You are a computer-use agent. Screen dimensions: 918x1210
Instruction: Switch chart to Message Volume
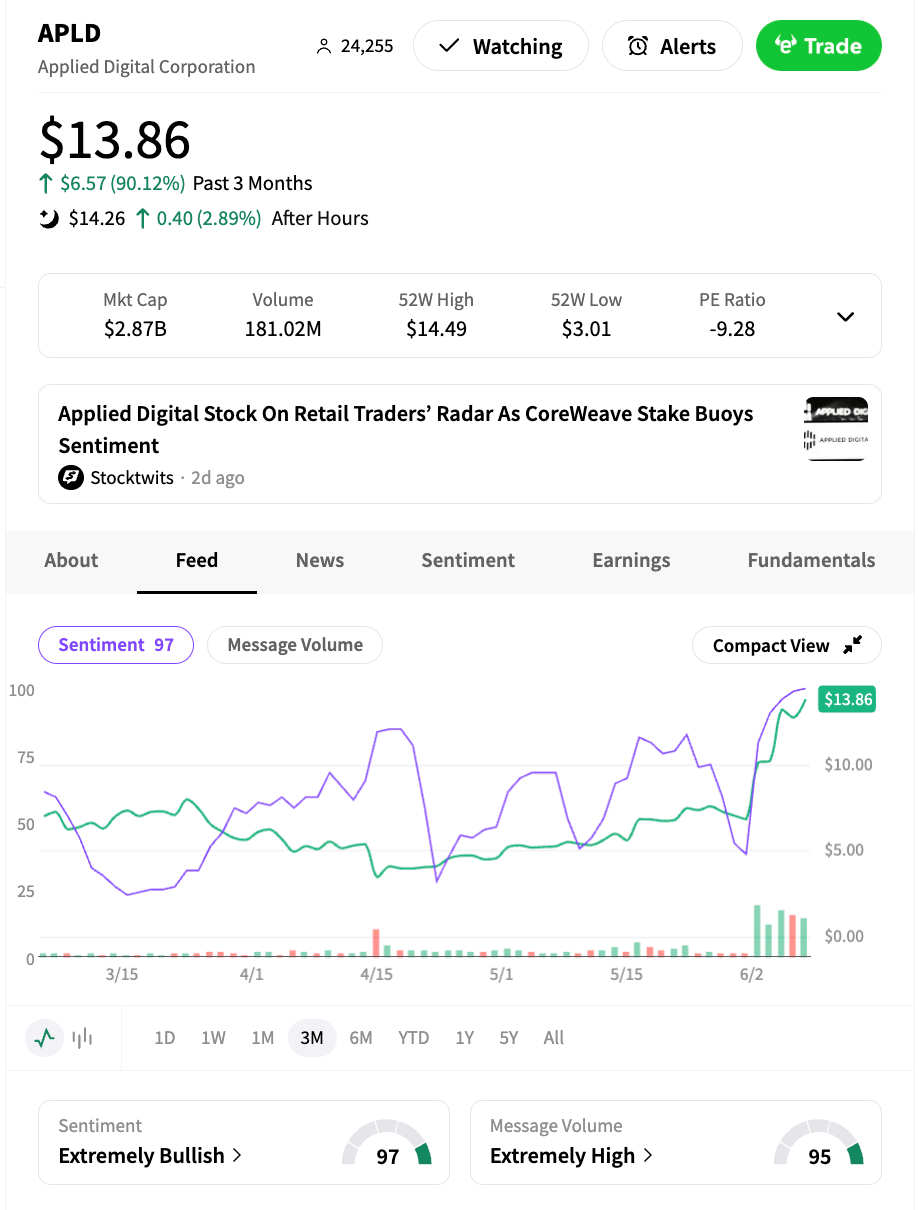295,645
